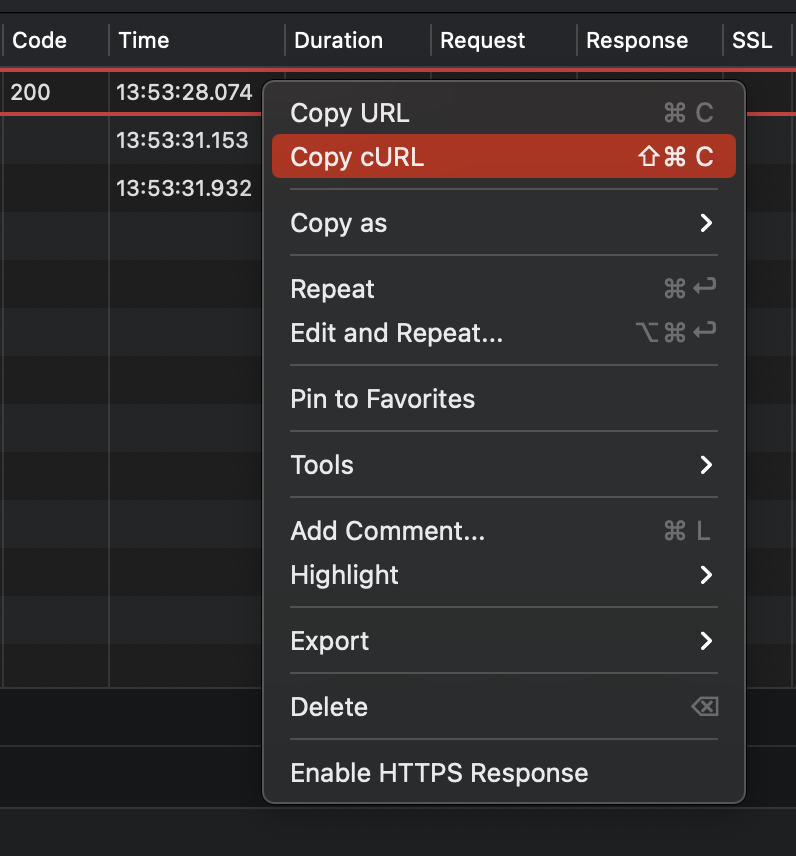The height and width of the screenshot is (856, 796).
Task: Choose Copy URL from context menu
Action: click(x=503, y=113)
